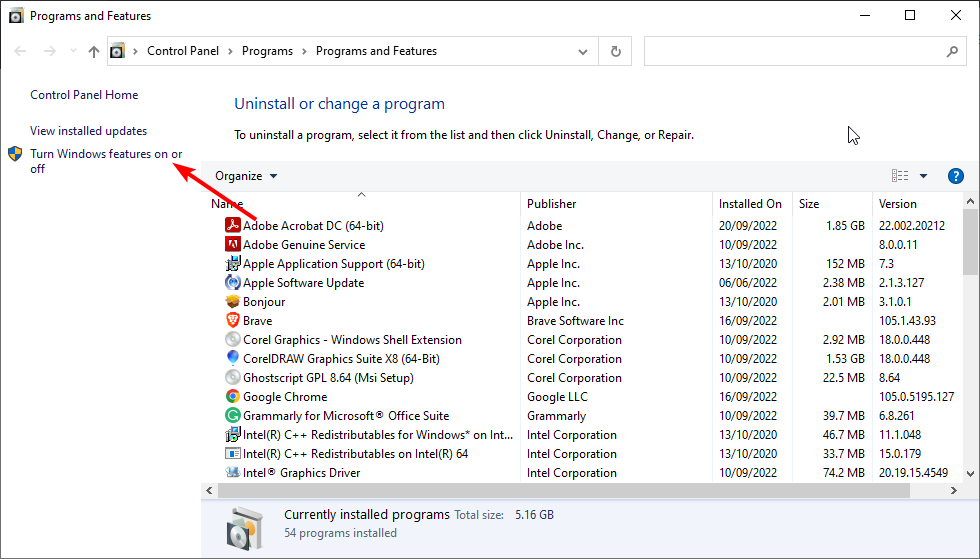Screen dimensions: 980x559
Task: Sort programs by Installed On column
Action: click(752, 204)
